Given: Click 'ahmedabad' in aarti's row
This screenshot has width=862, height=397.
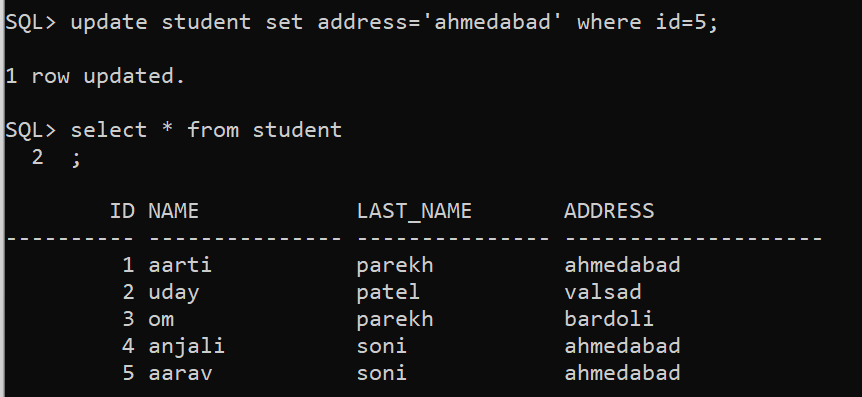Looking at the screenshot, I should click(x=622, y=265).
